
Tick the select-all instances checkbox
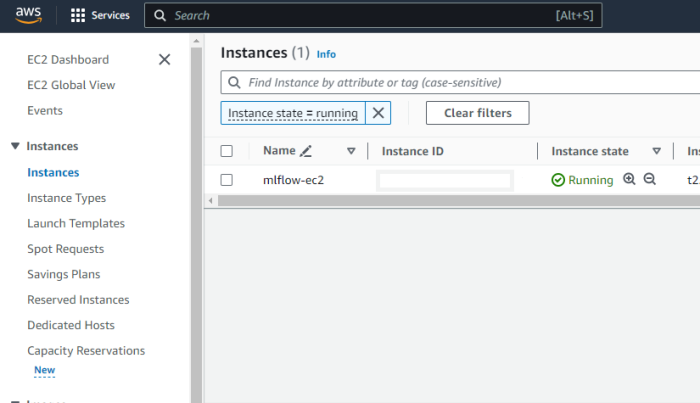(227, 151)
